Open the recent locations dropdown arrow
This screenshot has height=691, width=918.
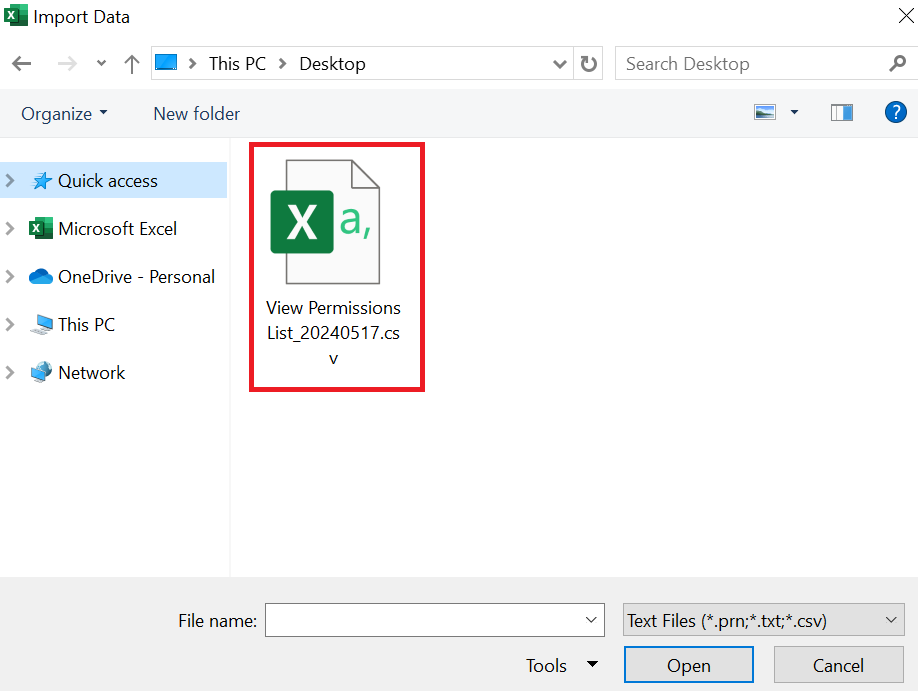[101, 64]
